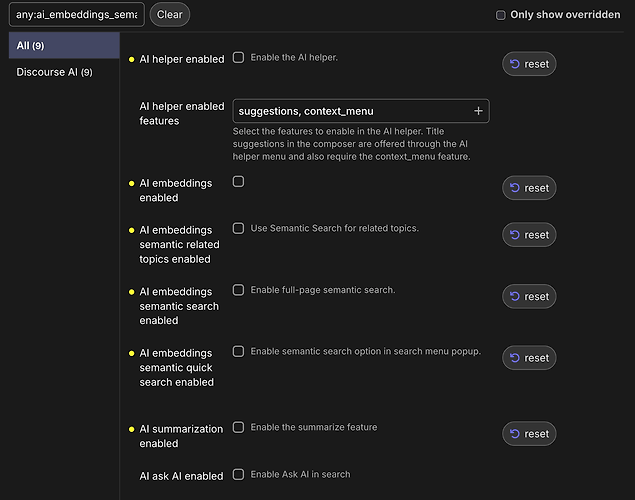Tick the Only show overridden checkbox

[x=501, y=15]
